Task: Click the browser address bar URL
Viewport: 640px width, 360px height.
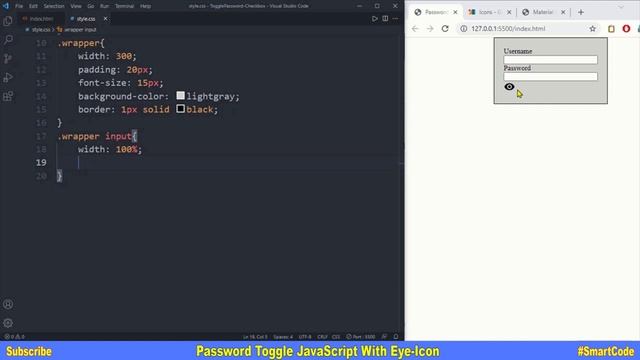Action: click(508, 29)
